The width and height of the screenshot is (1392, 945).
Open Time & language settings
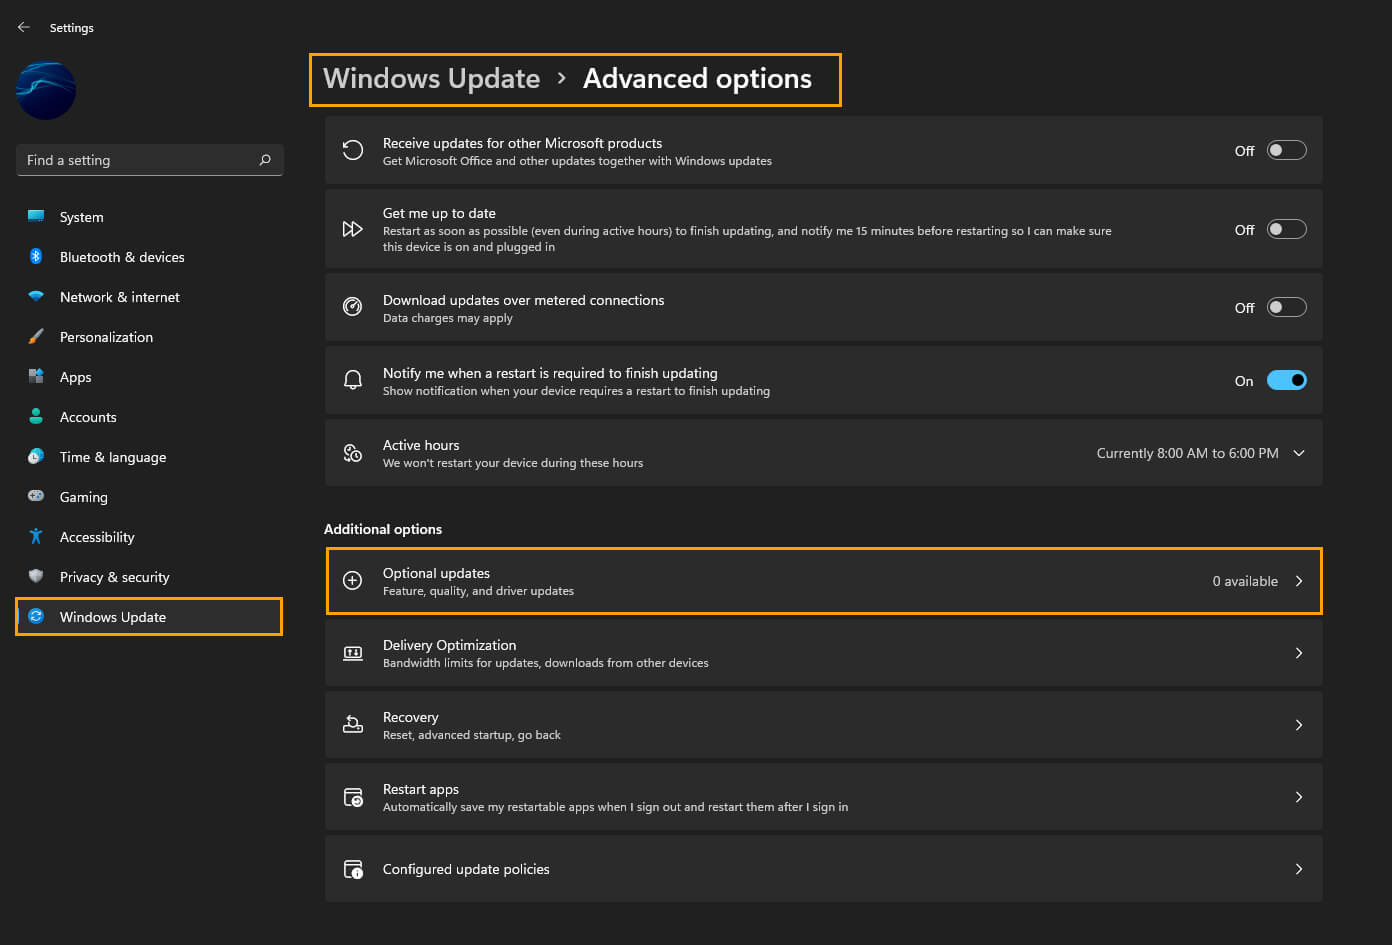coord(150,457)
